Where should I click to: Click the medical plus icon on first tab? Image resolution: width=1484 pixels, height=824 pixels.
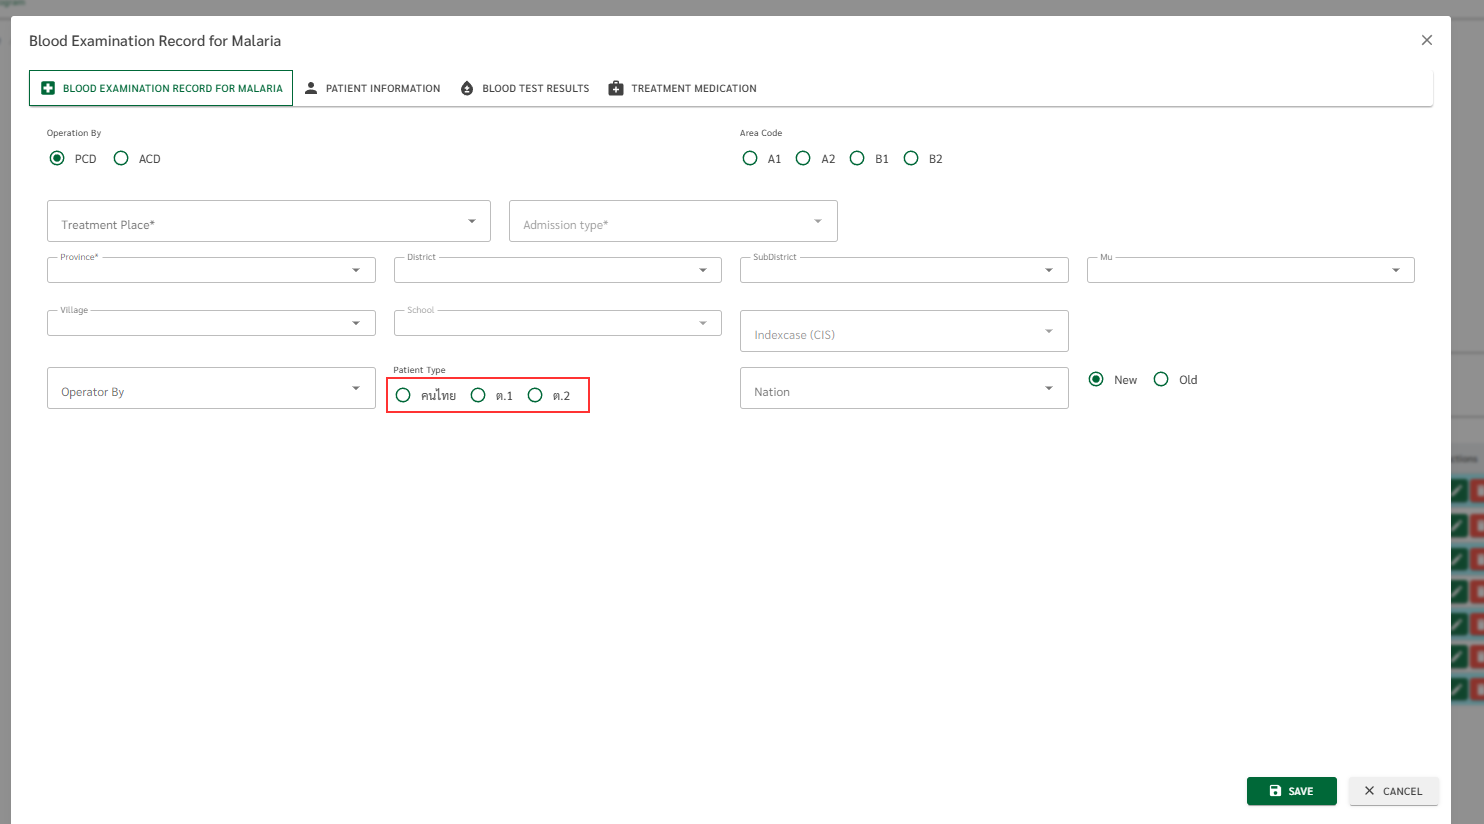pyautogui.click(x=48, y=88)
